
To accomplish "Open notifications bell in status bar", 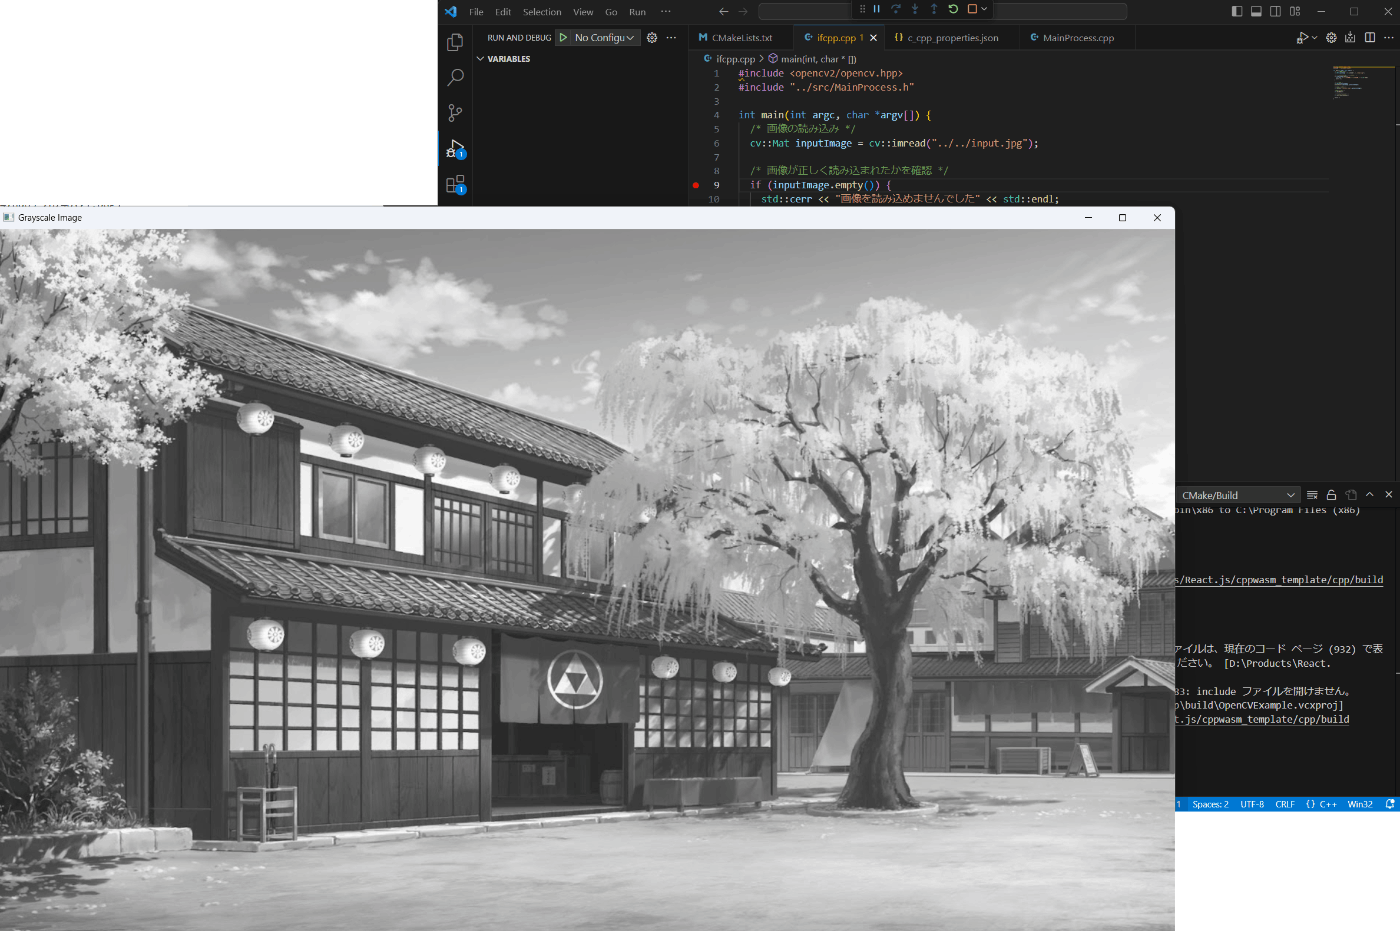I will point(1390,804).
